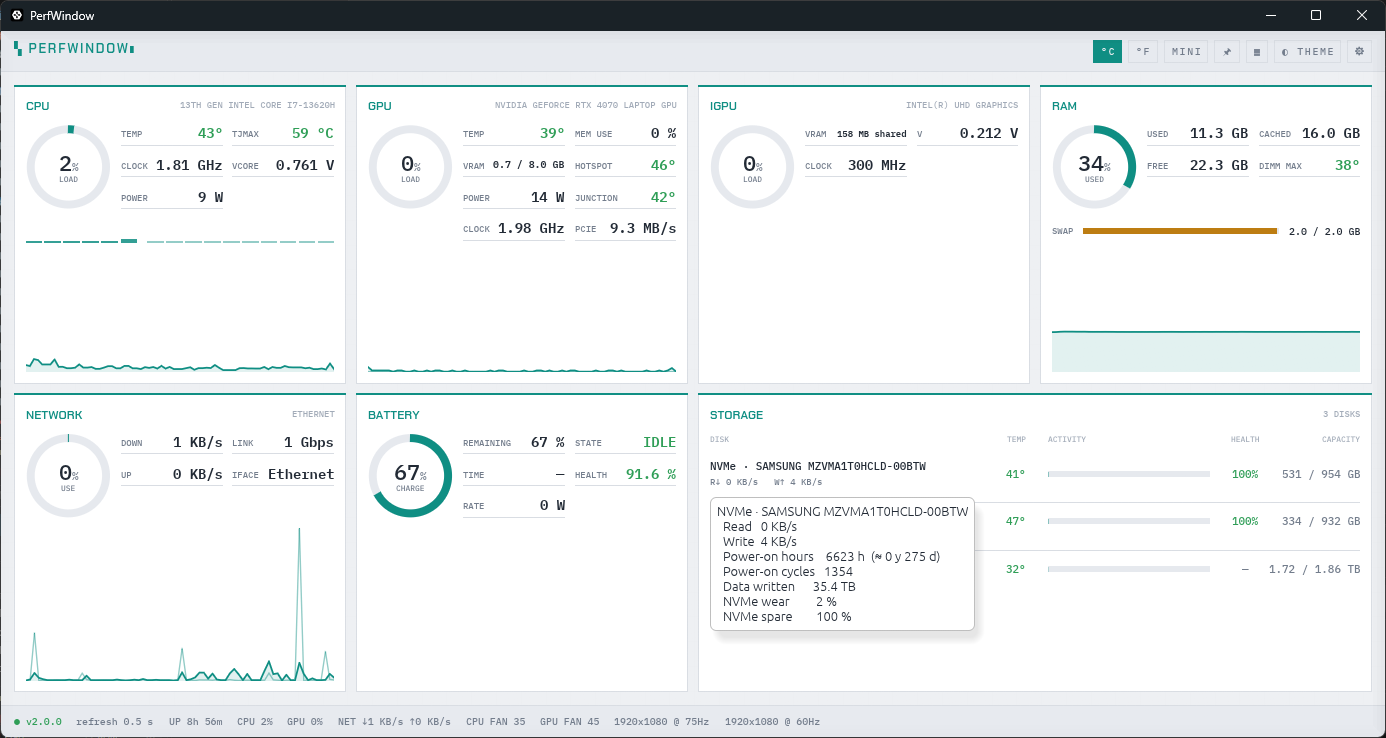Viewport: 1386px width, 738px height.
Task: Click the refresh 0.5 s status entry
Action: 115,721
